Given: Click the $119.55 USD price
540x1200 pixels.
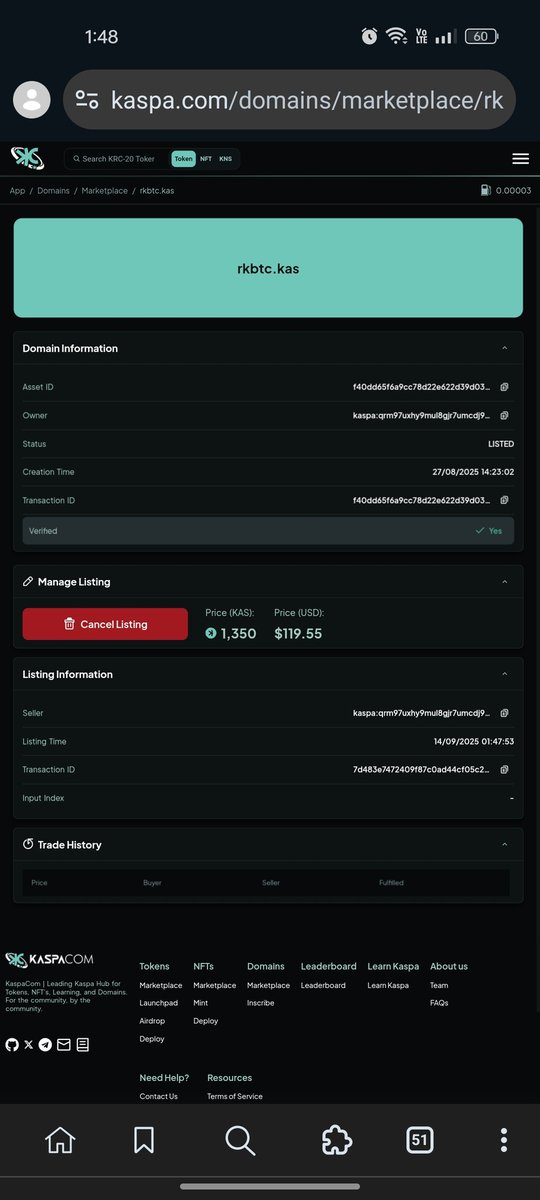Looking at the screenshot, I should (x=298, y=633).
